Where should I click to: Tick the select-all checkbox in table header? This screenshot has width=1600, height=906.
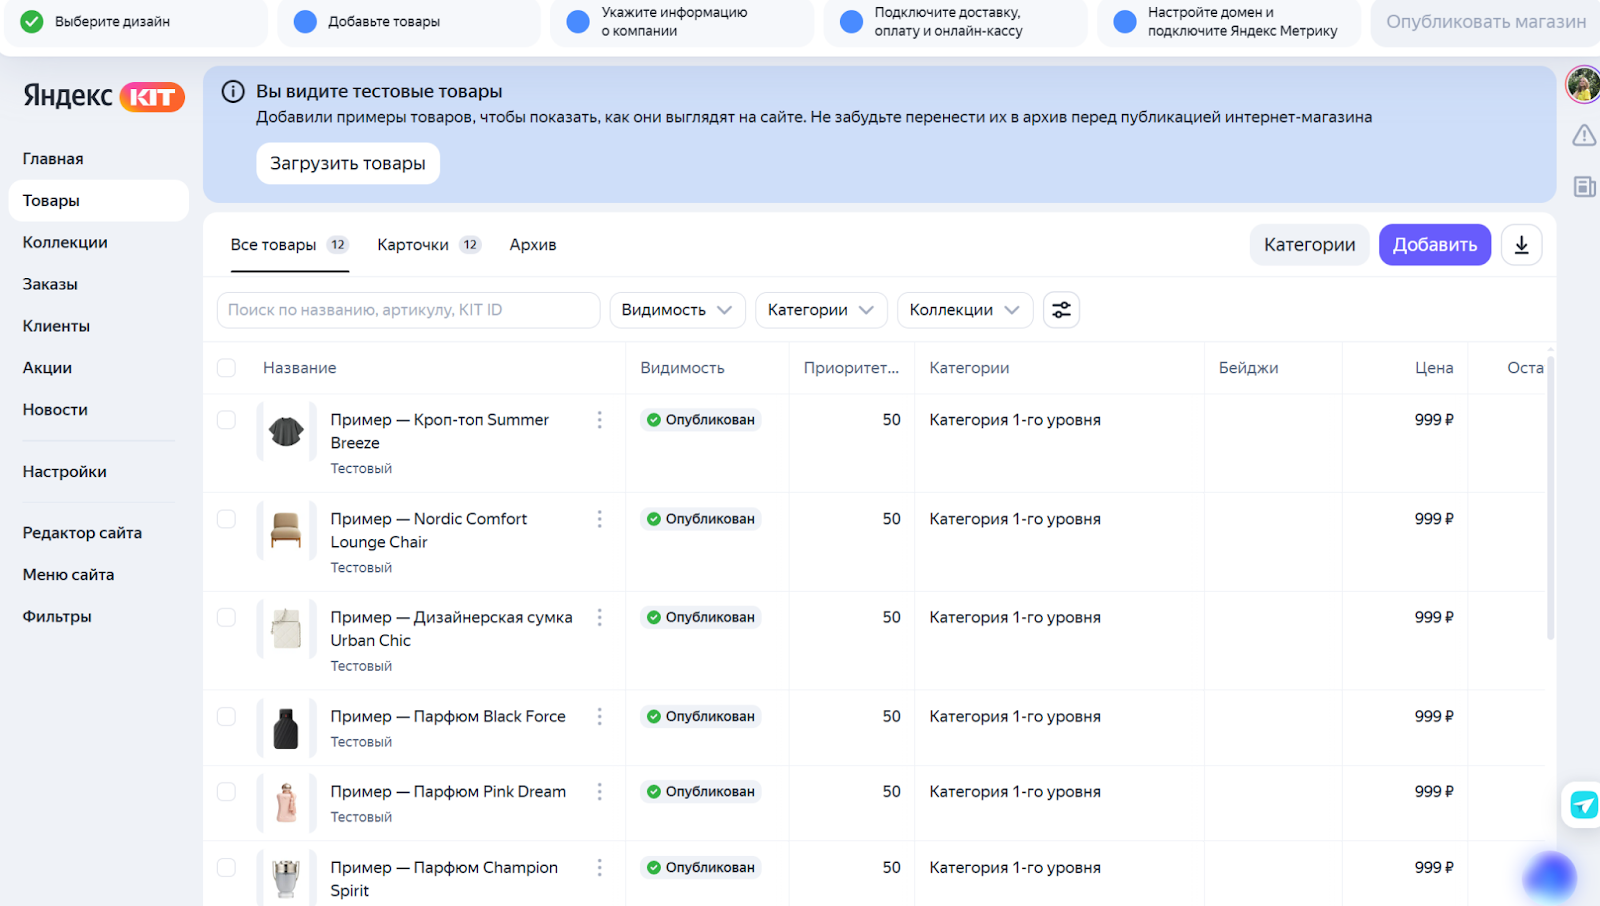(227, 368)
